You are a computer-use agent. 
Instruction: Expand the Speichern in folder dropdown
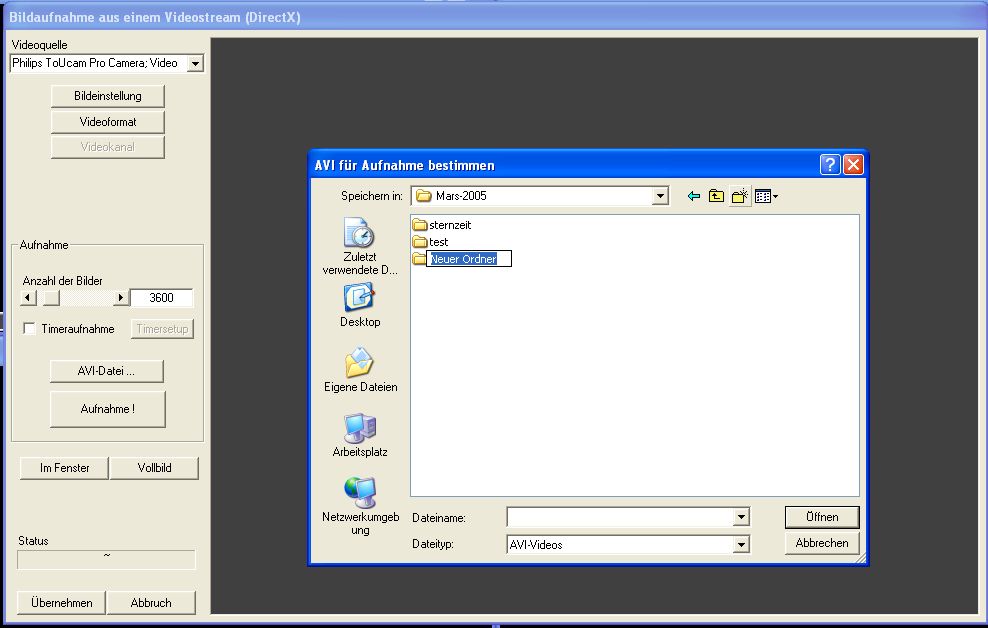pos(659,197)
